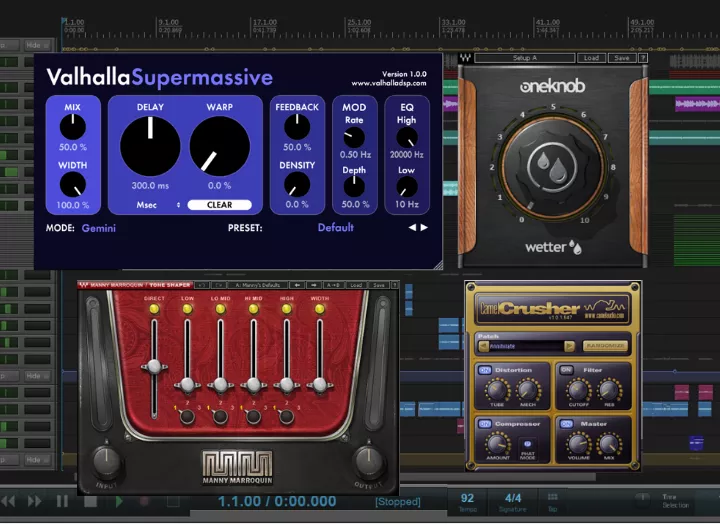Image resolution: width=720 pixels, height=525 pixels.
Task: Click the large DELAY knob
Action: (x=150, y=146)
